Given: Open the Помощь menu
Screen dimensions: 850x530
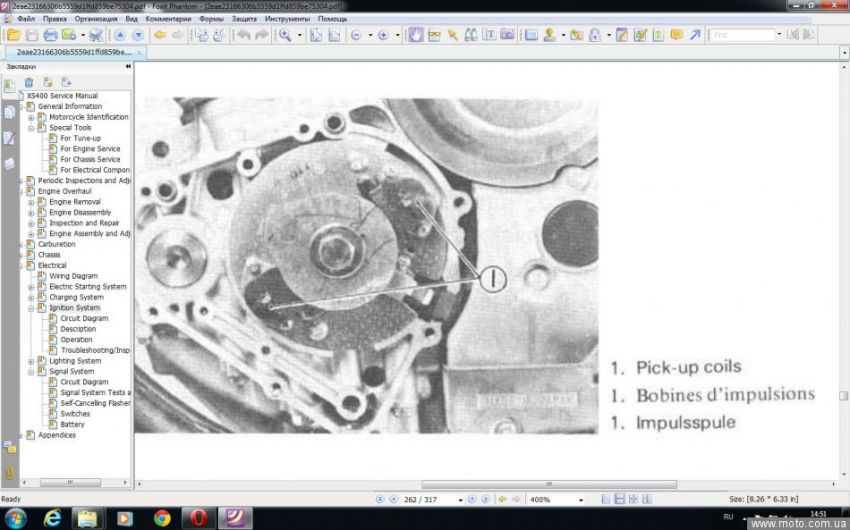Looking at the screenshot, I should (332, 19).
